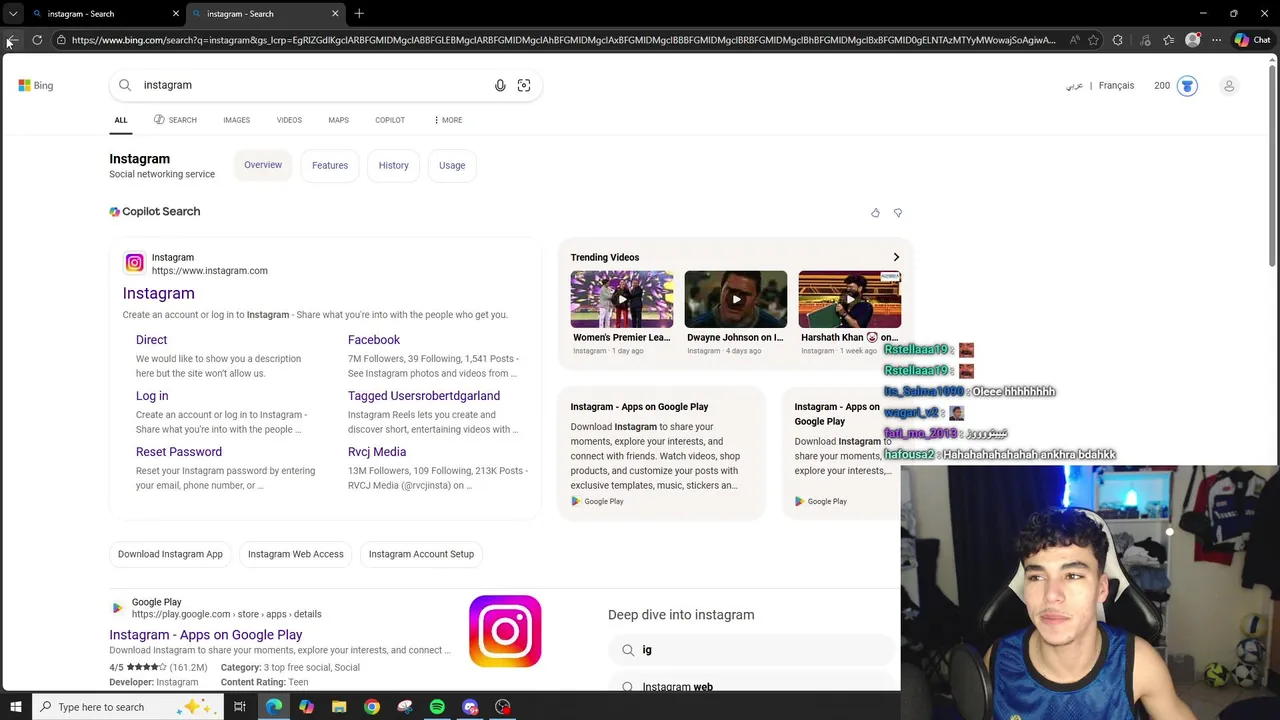Select the History pill
1280x720 pixels.
tap(393, 165)
